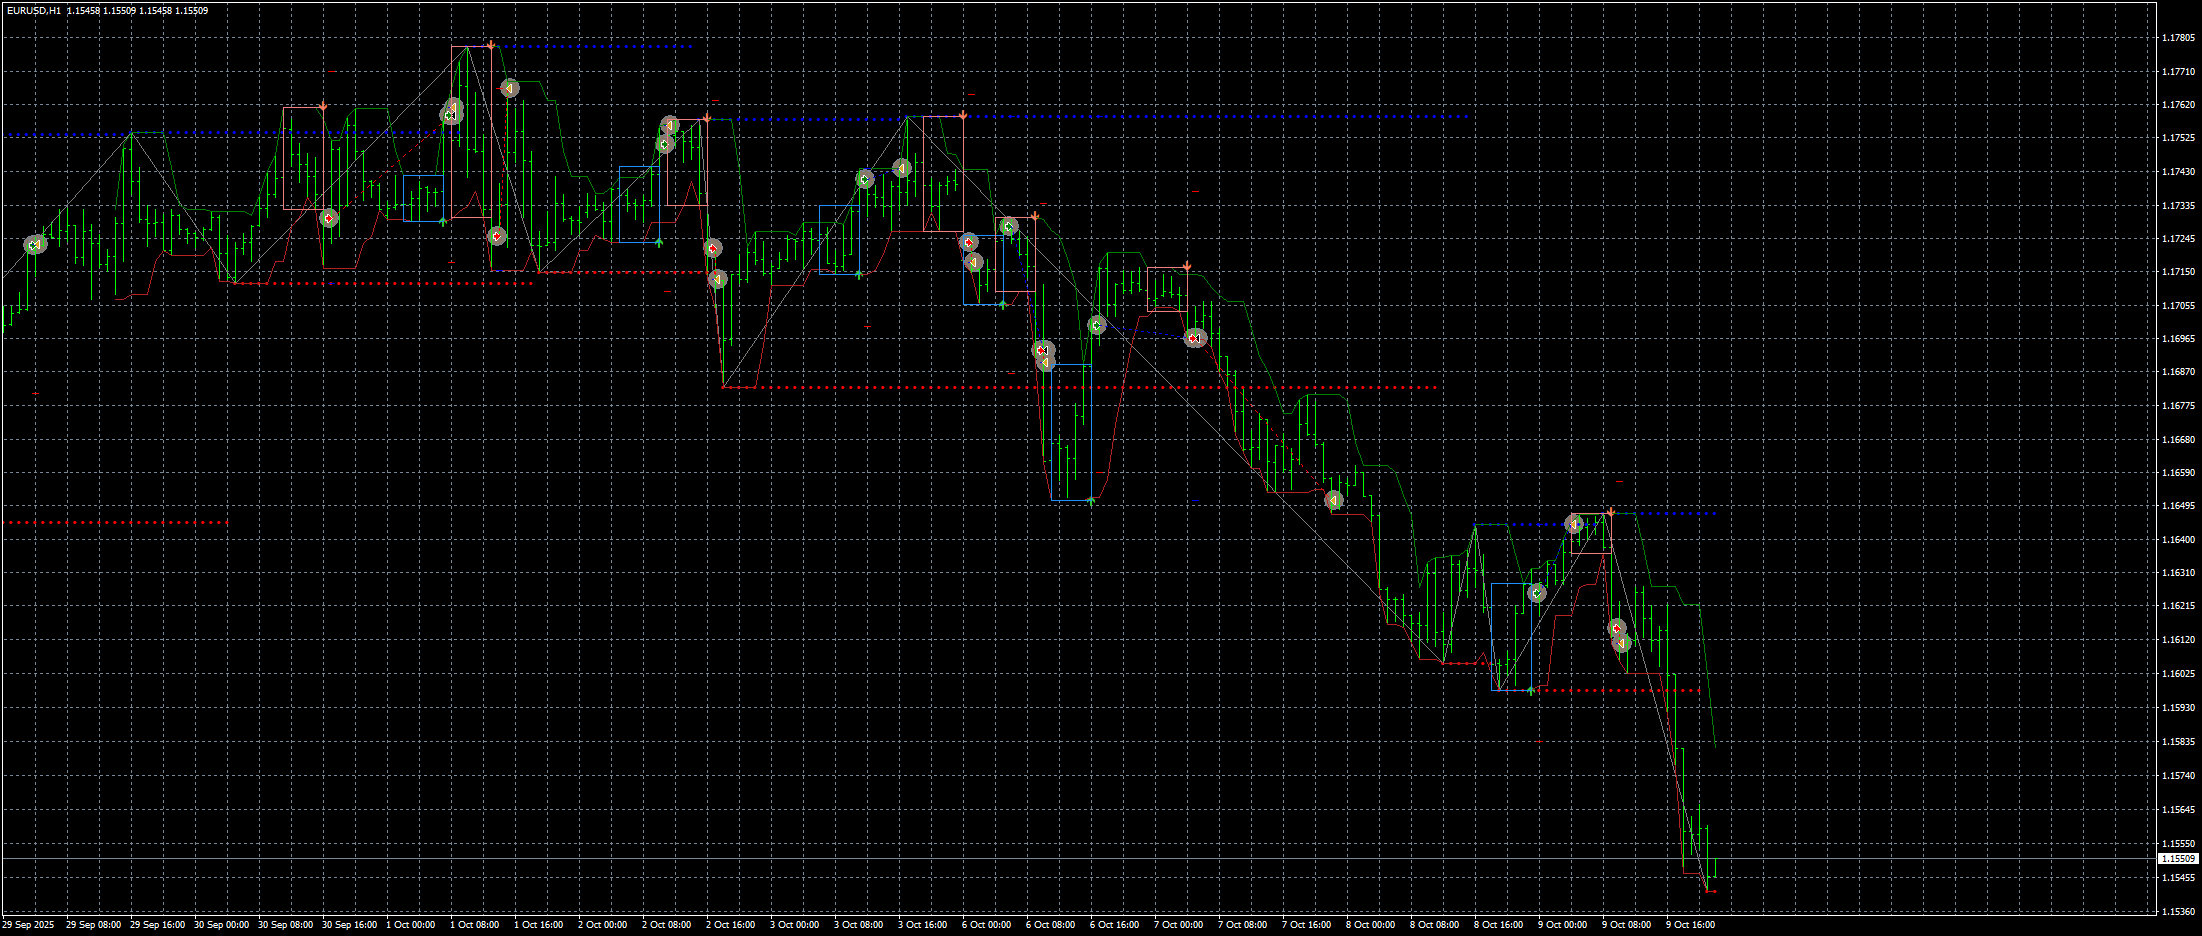This screenshot has height=936, width=2202.
Task: Click the green up arrow above 8 Oct 16:00 near 1.16025
Action: tap(1531, 690)
